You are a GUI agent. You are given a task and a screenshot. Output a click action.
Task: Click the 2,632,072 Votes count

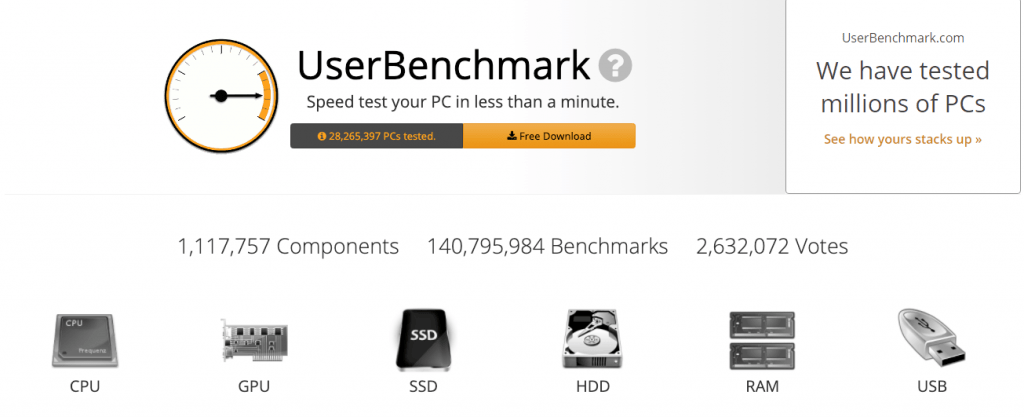click(x=772, y=247)
